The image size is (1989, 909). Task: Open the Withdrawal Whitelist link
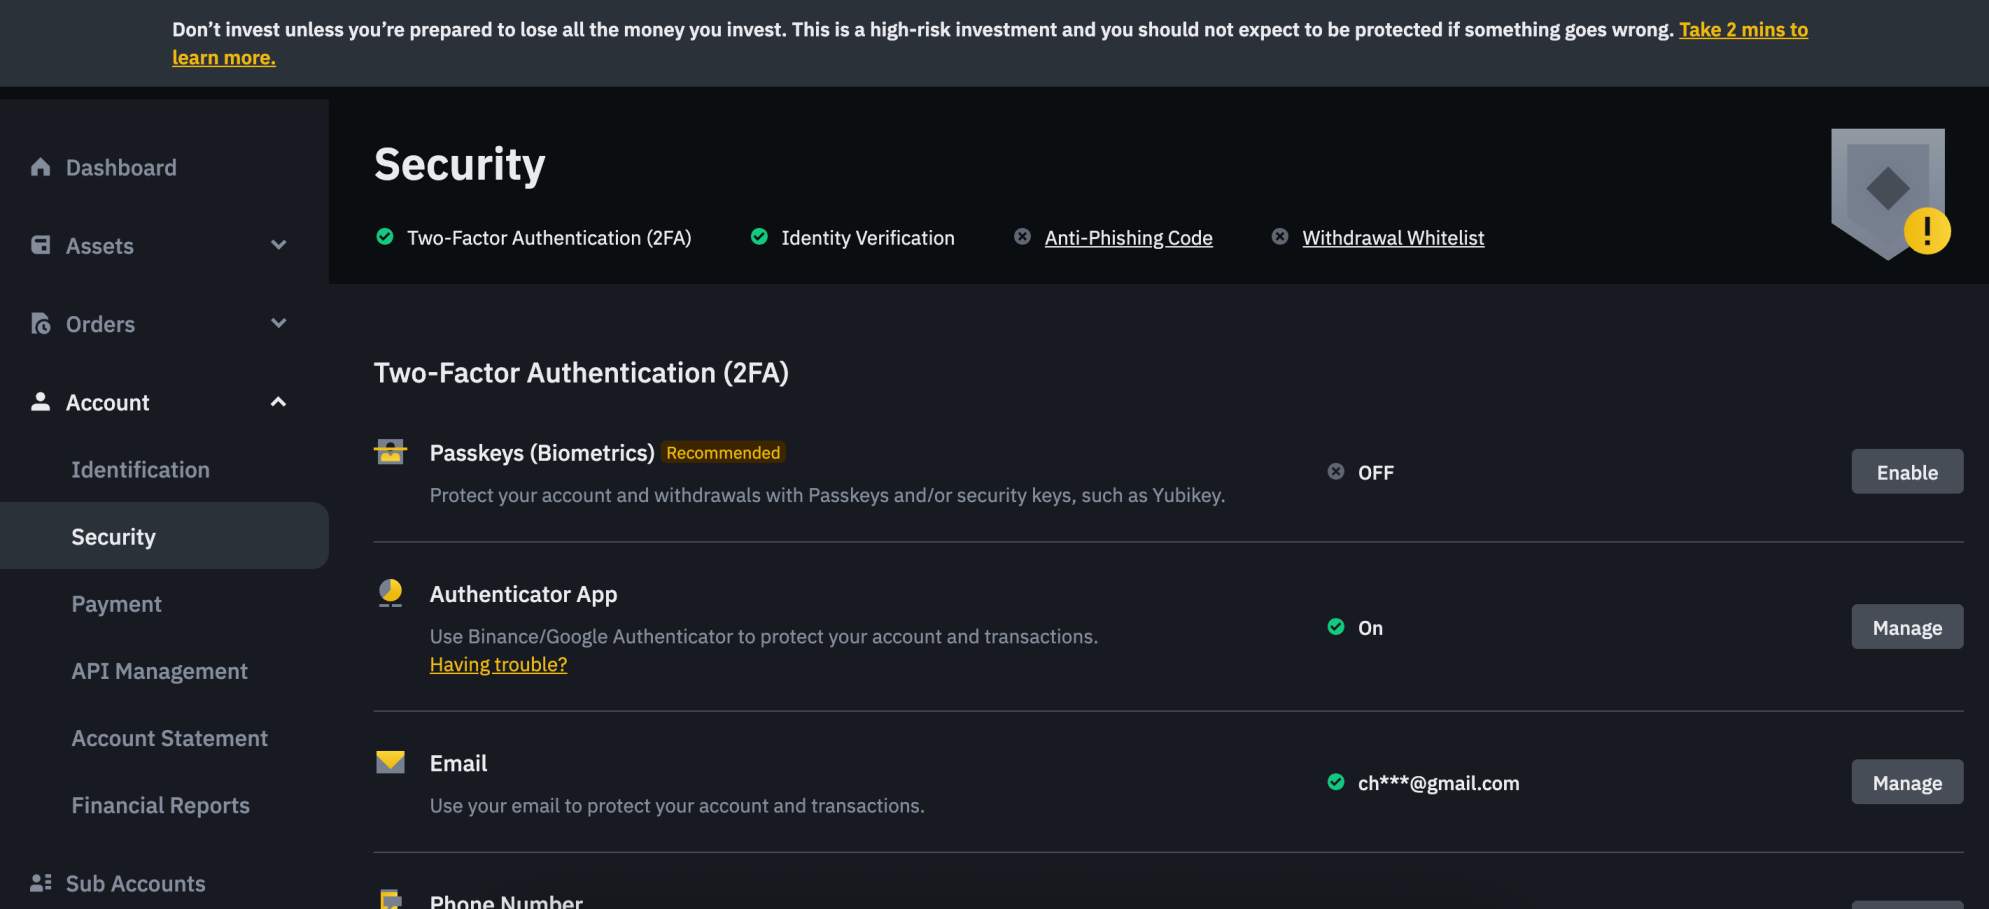click(x=1393, y=238)
